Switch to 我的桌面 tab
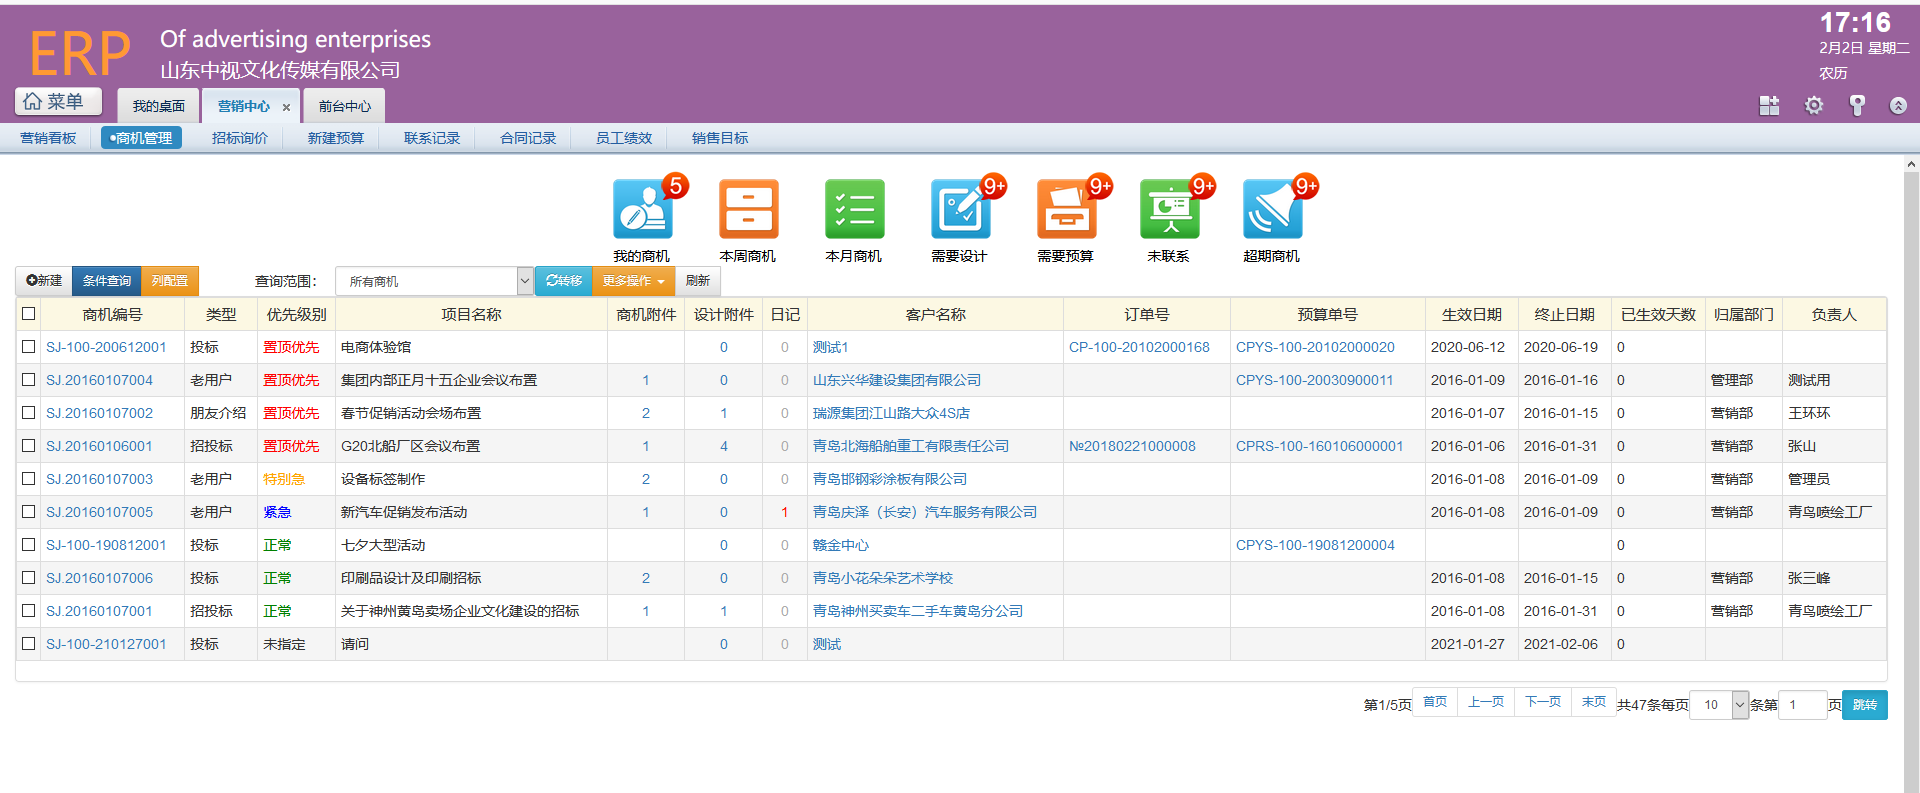This screenshot has width=1920, height=793. 159,106
